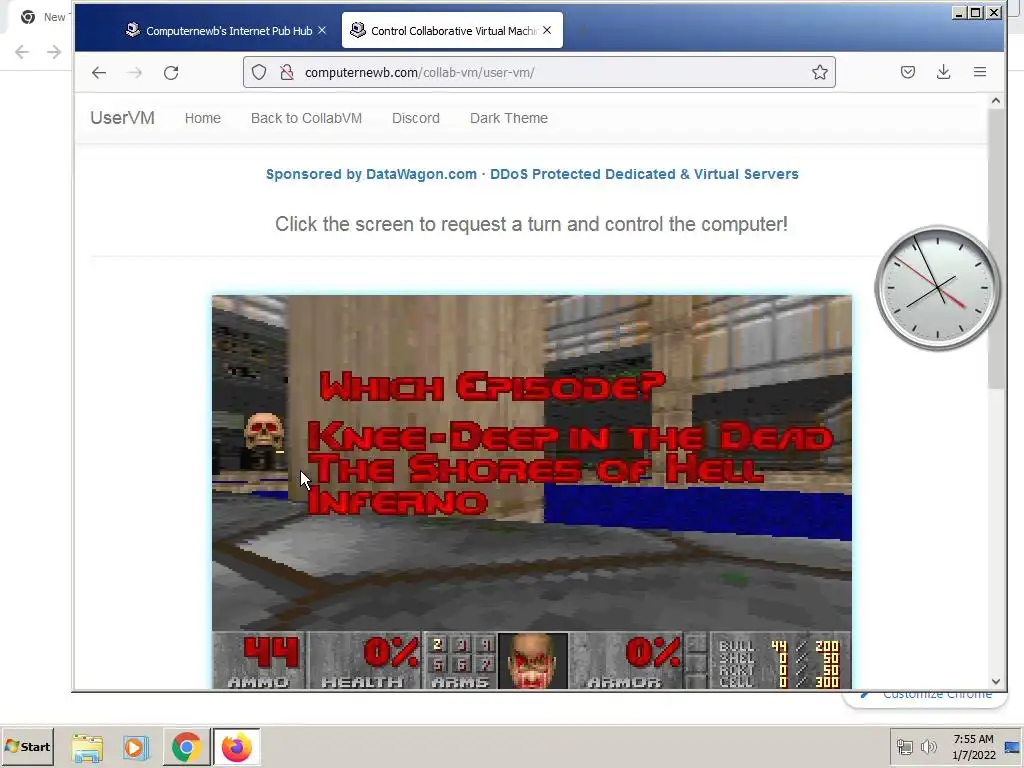Close the Computernewb's Internet Pub Hub tab
This screenshot has height=768, width=1024.
tap(322, 30)
